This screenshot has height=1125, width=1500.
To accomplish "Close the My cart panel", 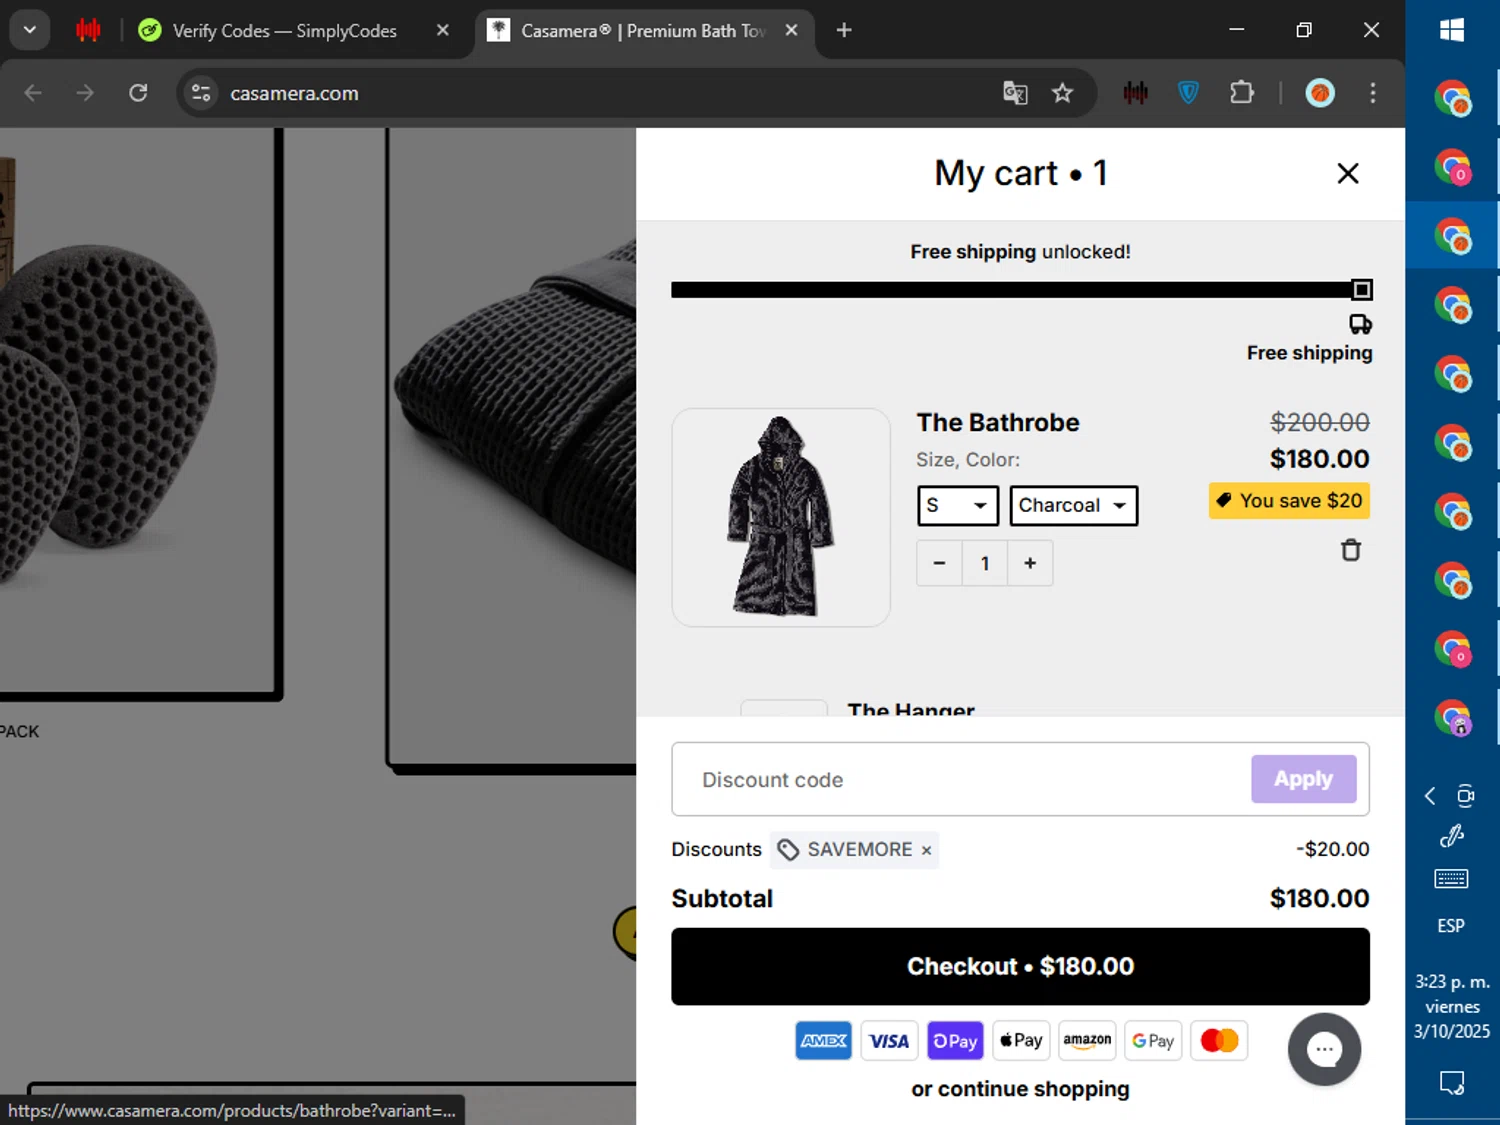I will 1347,174.
